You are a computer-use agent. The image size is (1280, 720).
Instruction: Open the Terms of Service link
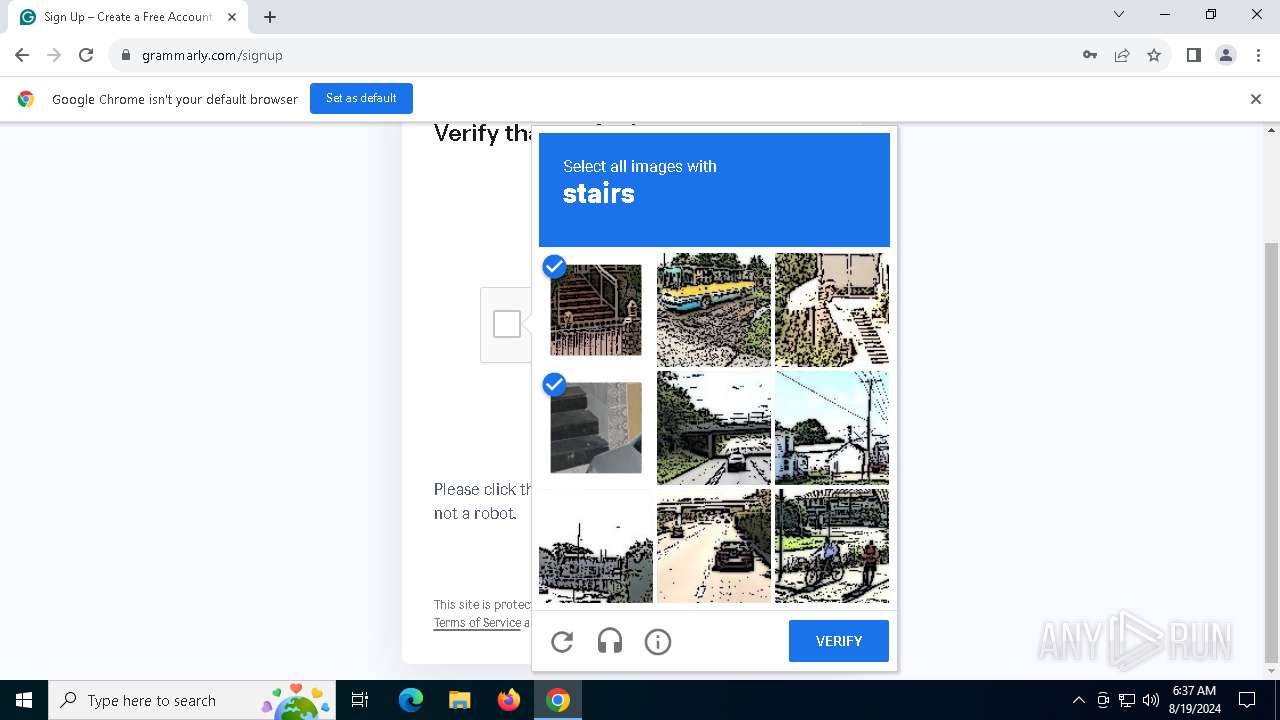pos(477,623)
